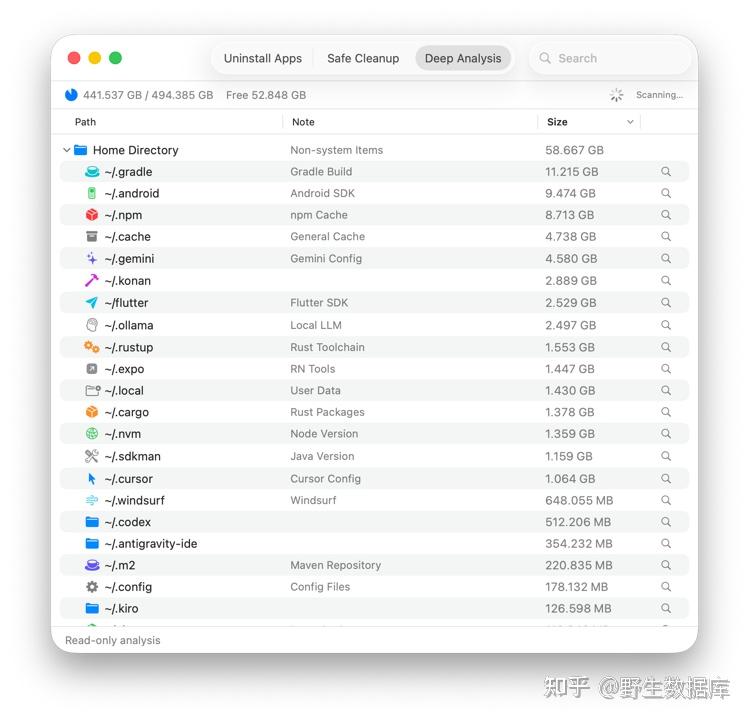
Task: Click the ~/.nvm green globe icon
Action: pyautogui.click(x=92, y=433)
